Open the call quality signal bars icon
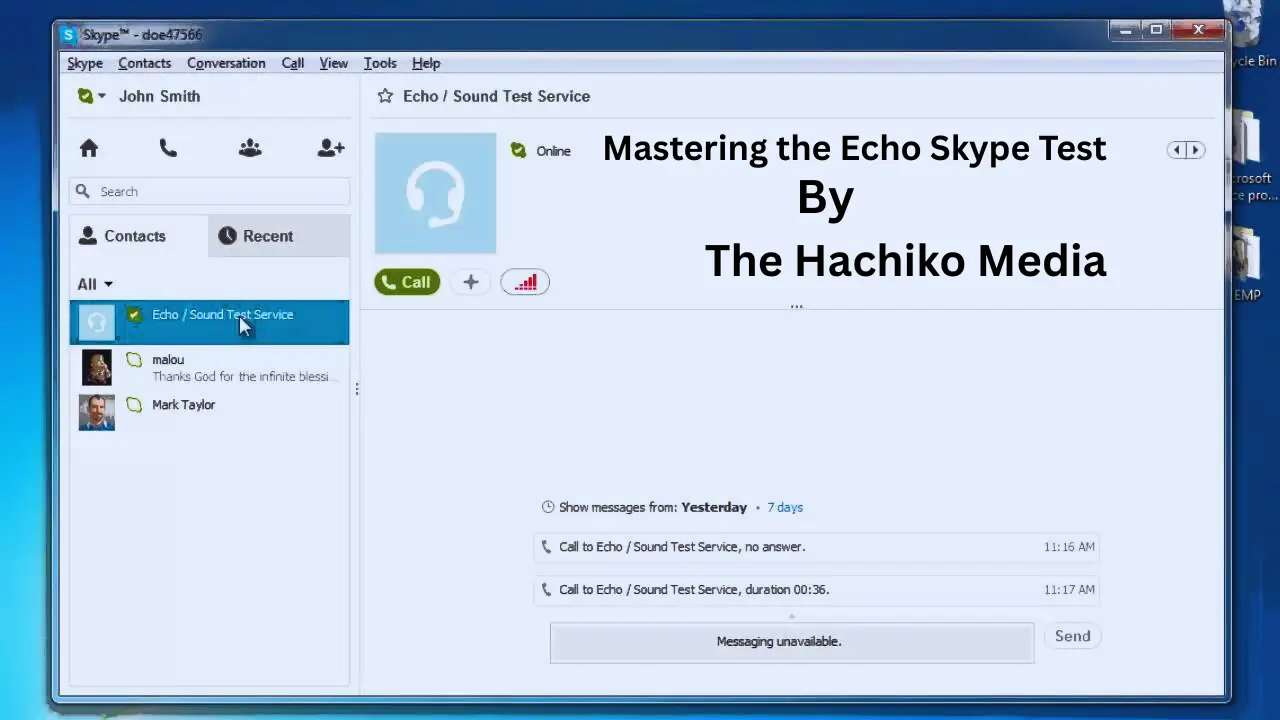 pyautogui.click(x=525, y=283)
